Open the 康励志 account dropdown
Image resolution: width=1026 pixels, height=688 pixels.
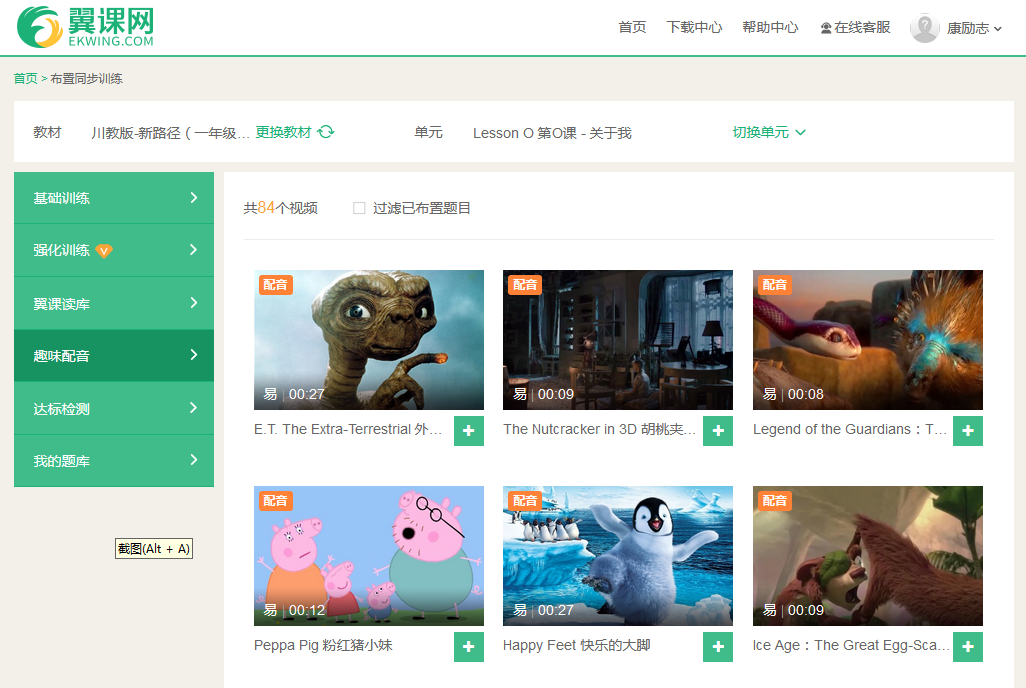(x=974, y=28)
